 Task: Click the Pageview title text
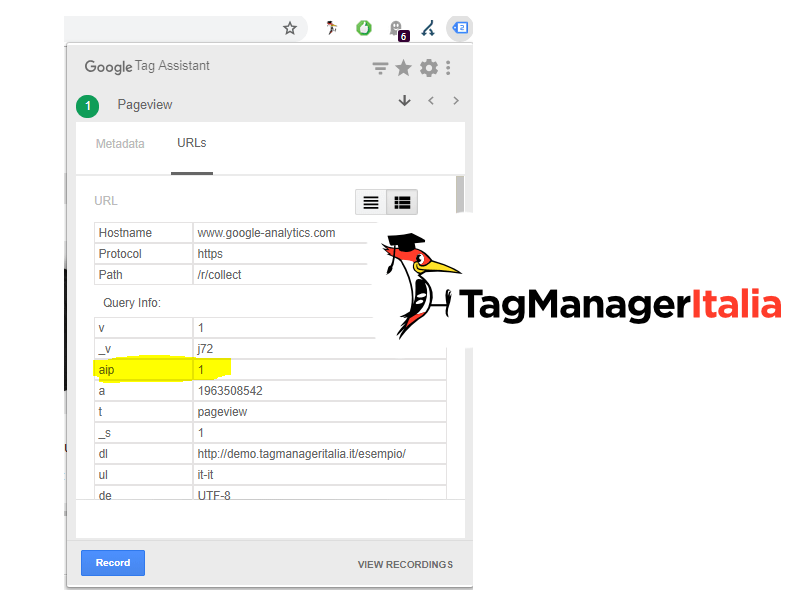pos(145,105)
